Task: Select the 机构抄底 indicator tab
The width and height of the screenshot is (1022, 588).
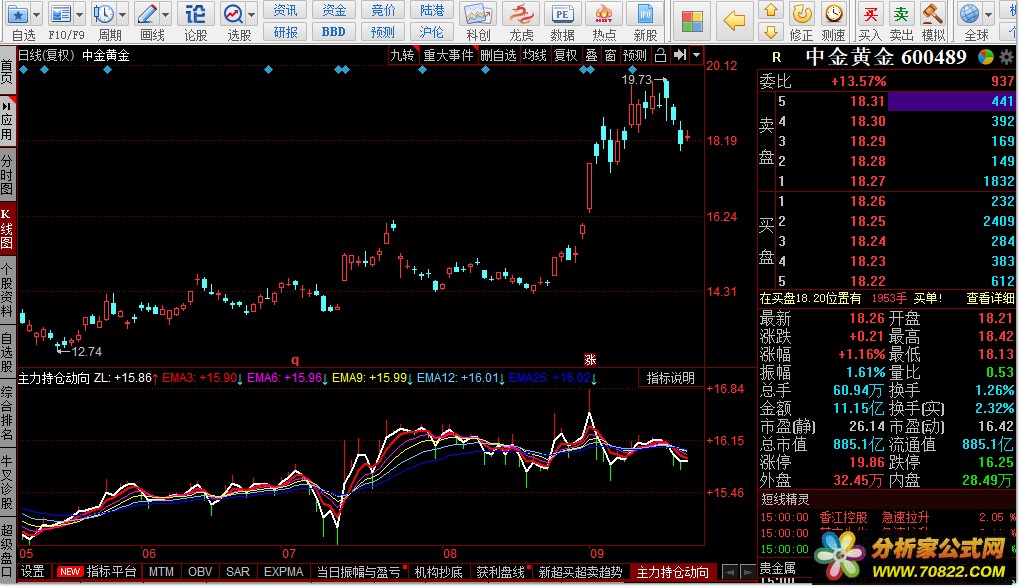Action: [438, 572]
